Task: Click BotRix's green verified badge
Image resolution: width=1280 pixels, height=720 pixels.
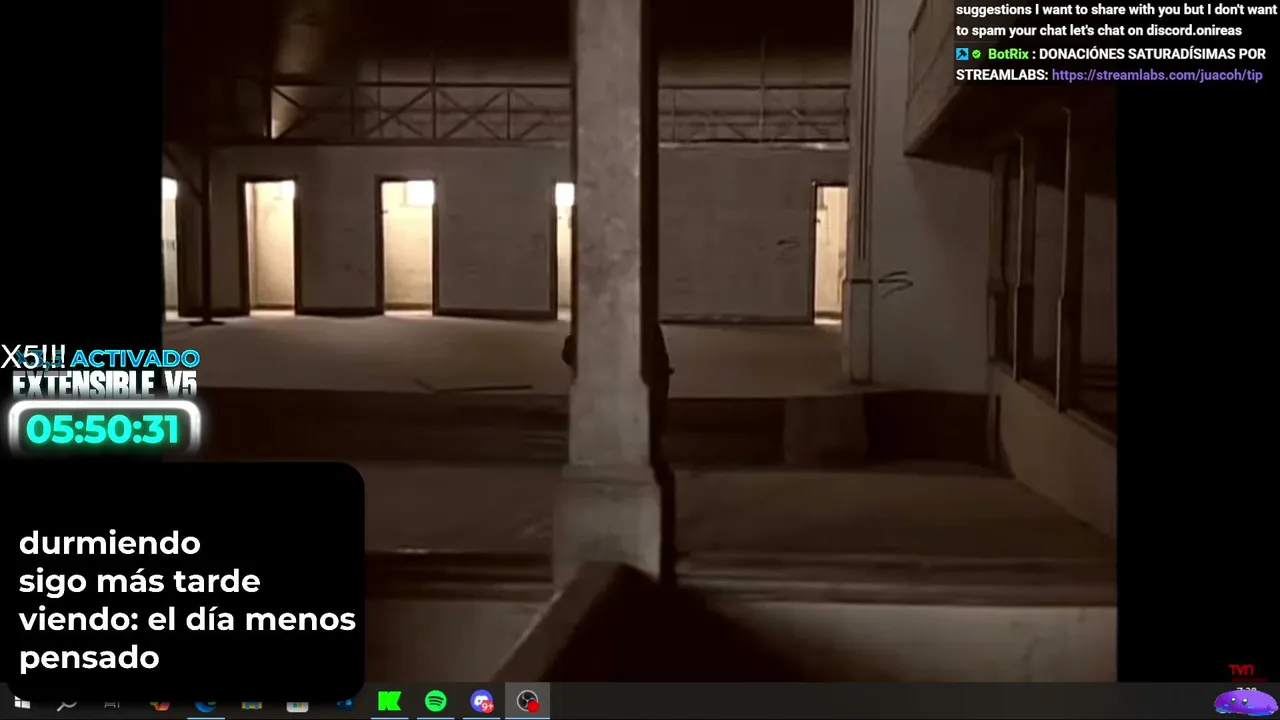Action: (x=977, y=54)
